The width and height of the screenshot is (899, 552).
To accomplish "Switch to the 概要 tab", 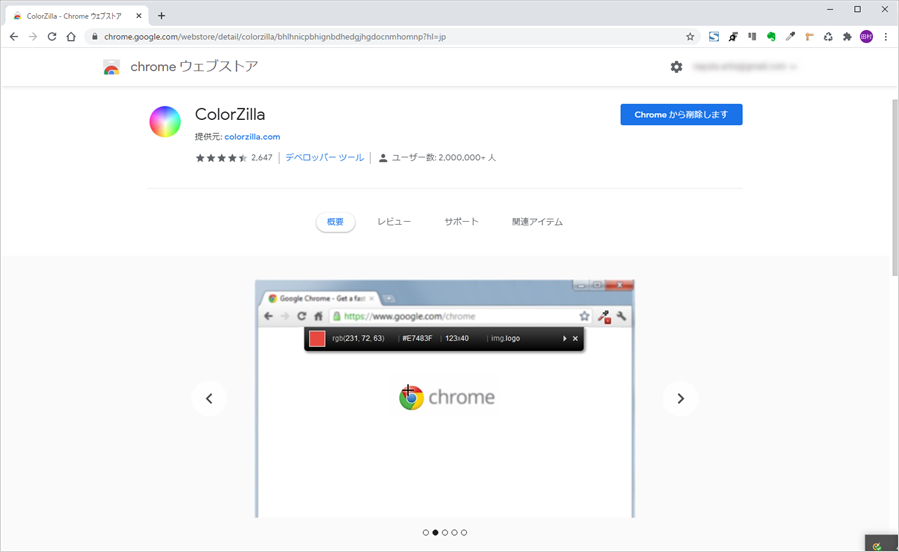I will pyautogui.click(x=335, y=222).
